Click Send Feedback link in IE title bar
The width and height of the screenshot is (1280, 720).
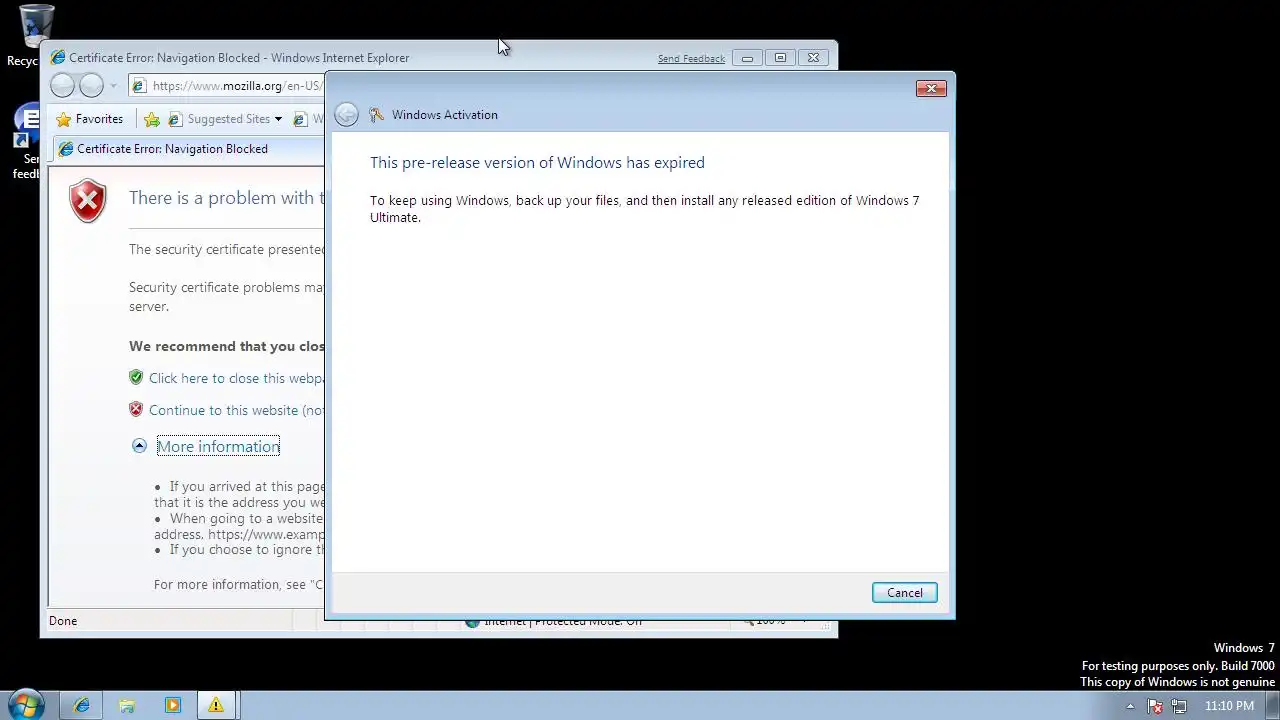point(691,59)
